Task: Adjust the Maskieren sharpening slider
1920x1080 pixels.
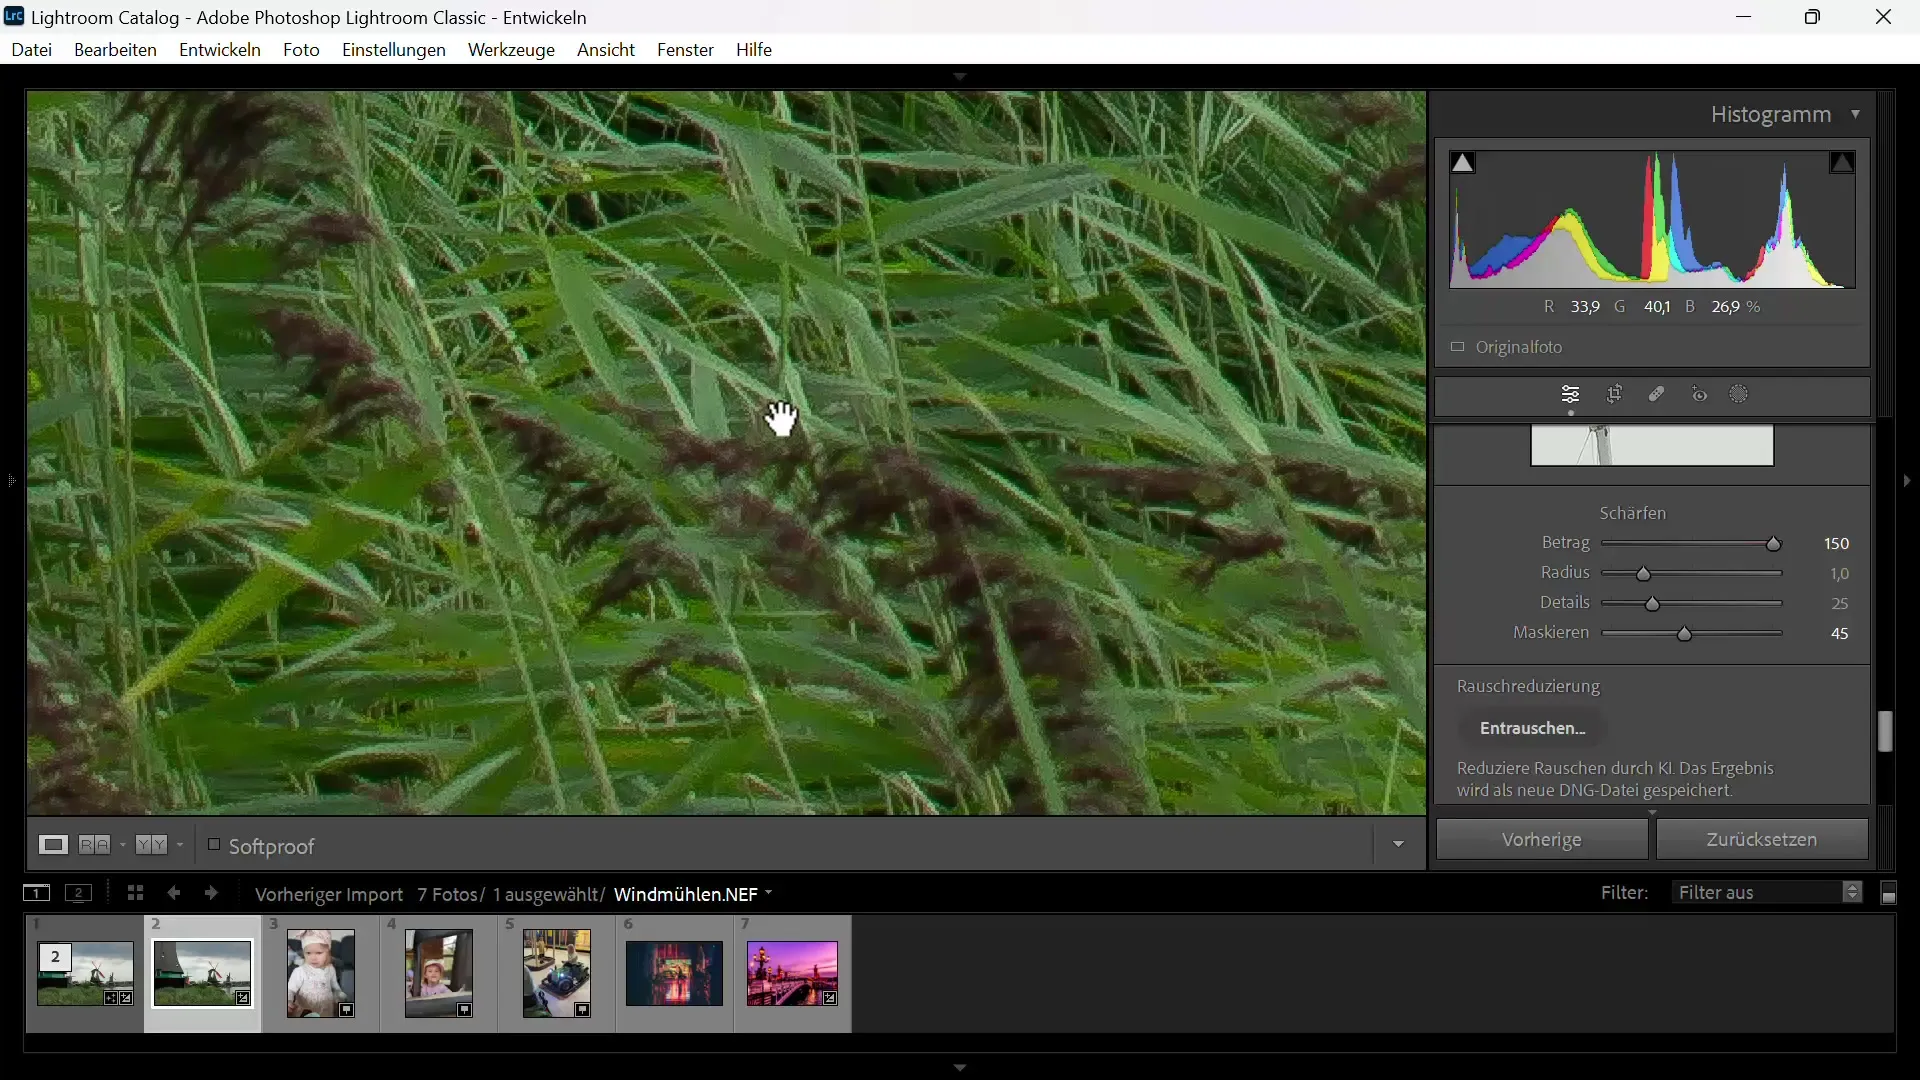Action: tap(1685, 634)
